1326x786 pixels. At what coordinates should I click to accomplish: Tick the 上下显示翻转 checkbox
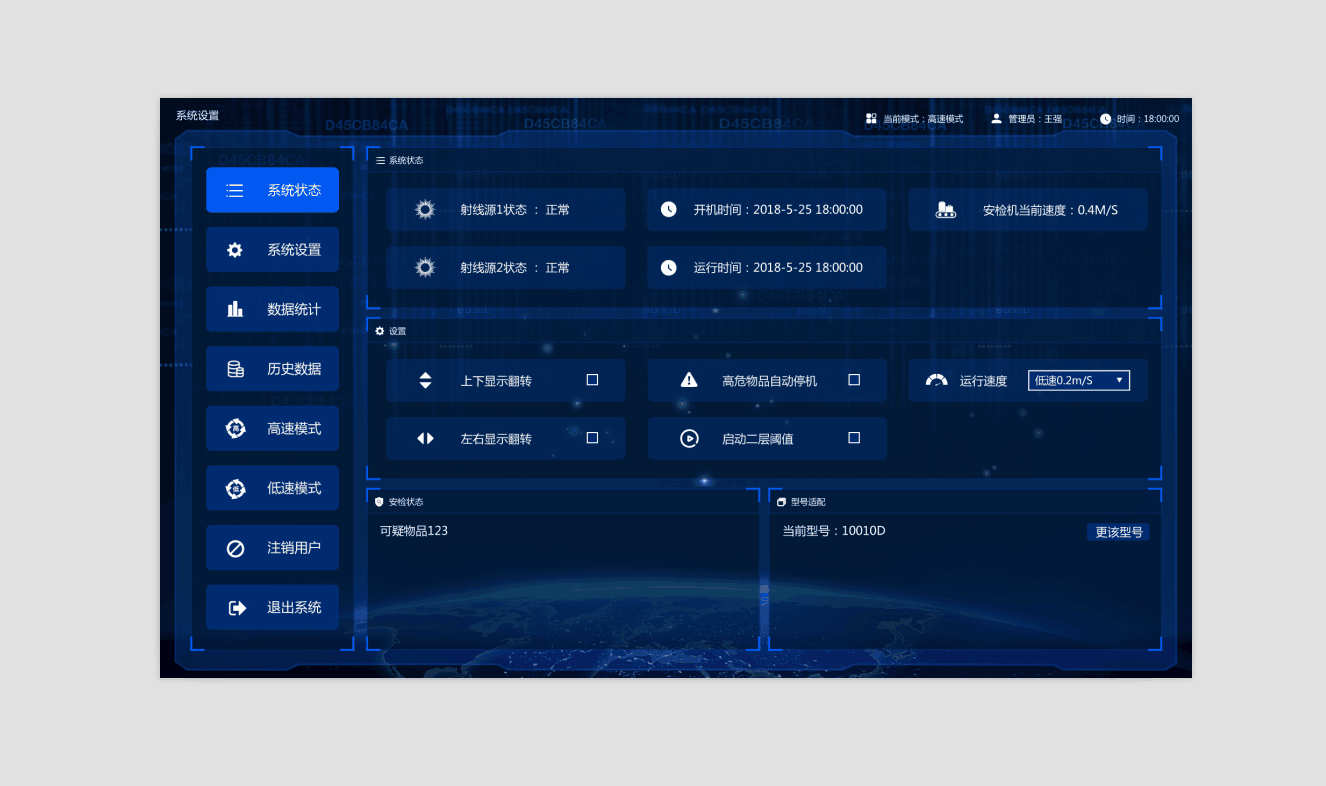coord(592,380)
